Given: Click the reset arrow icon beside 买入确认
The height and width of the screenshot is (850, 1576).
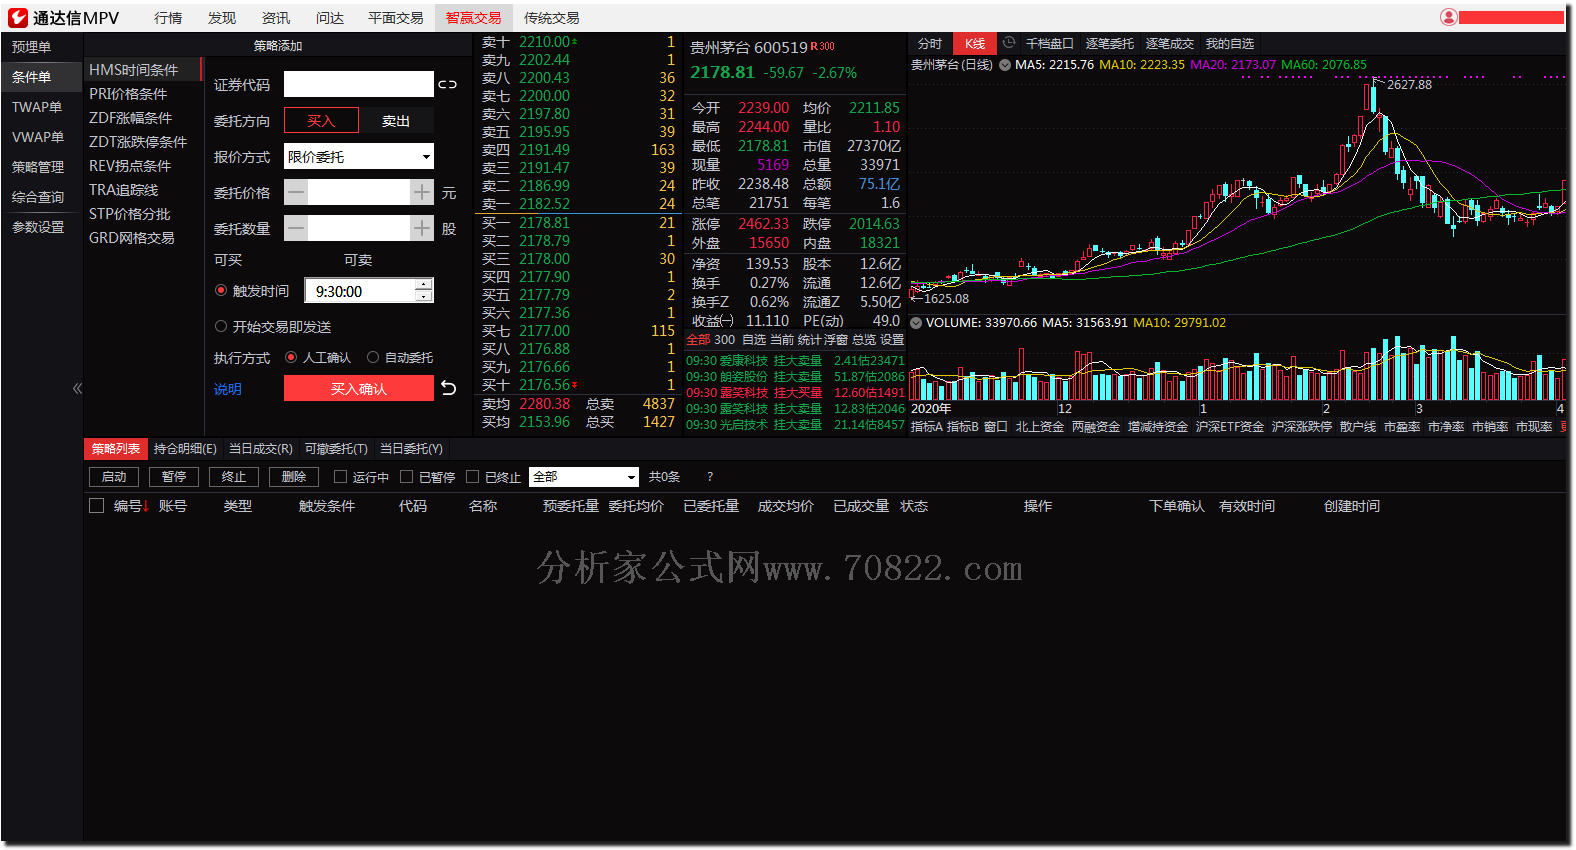Looking at the screenshot, I should coord(449,388).
